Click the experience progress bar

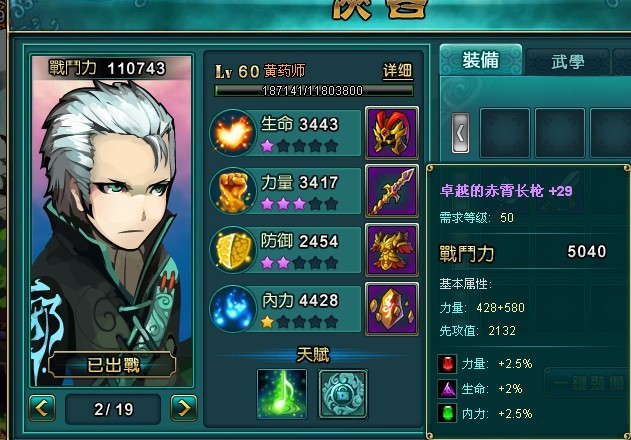(314, 91)
